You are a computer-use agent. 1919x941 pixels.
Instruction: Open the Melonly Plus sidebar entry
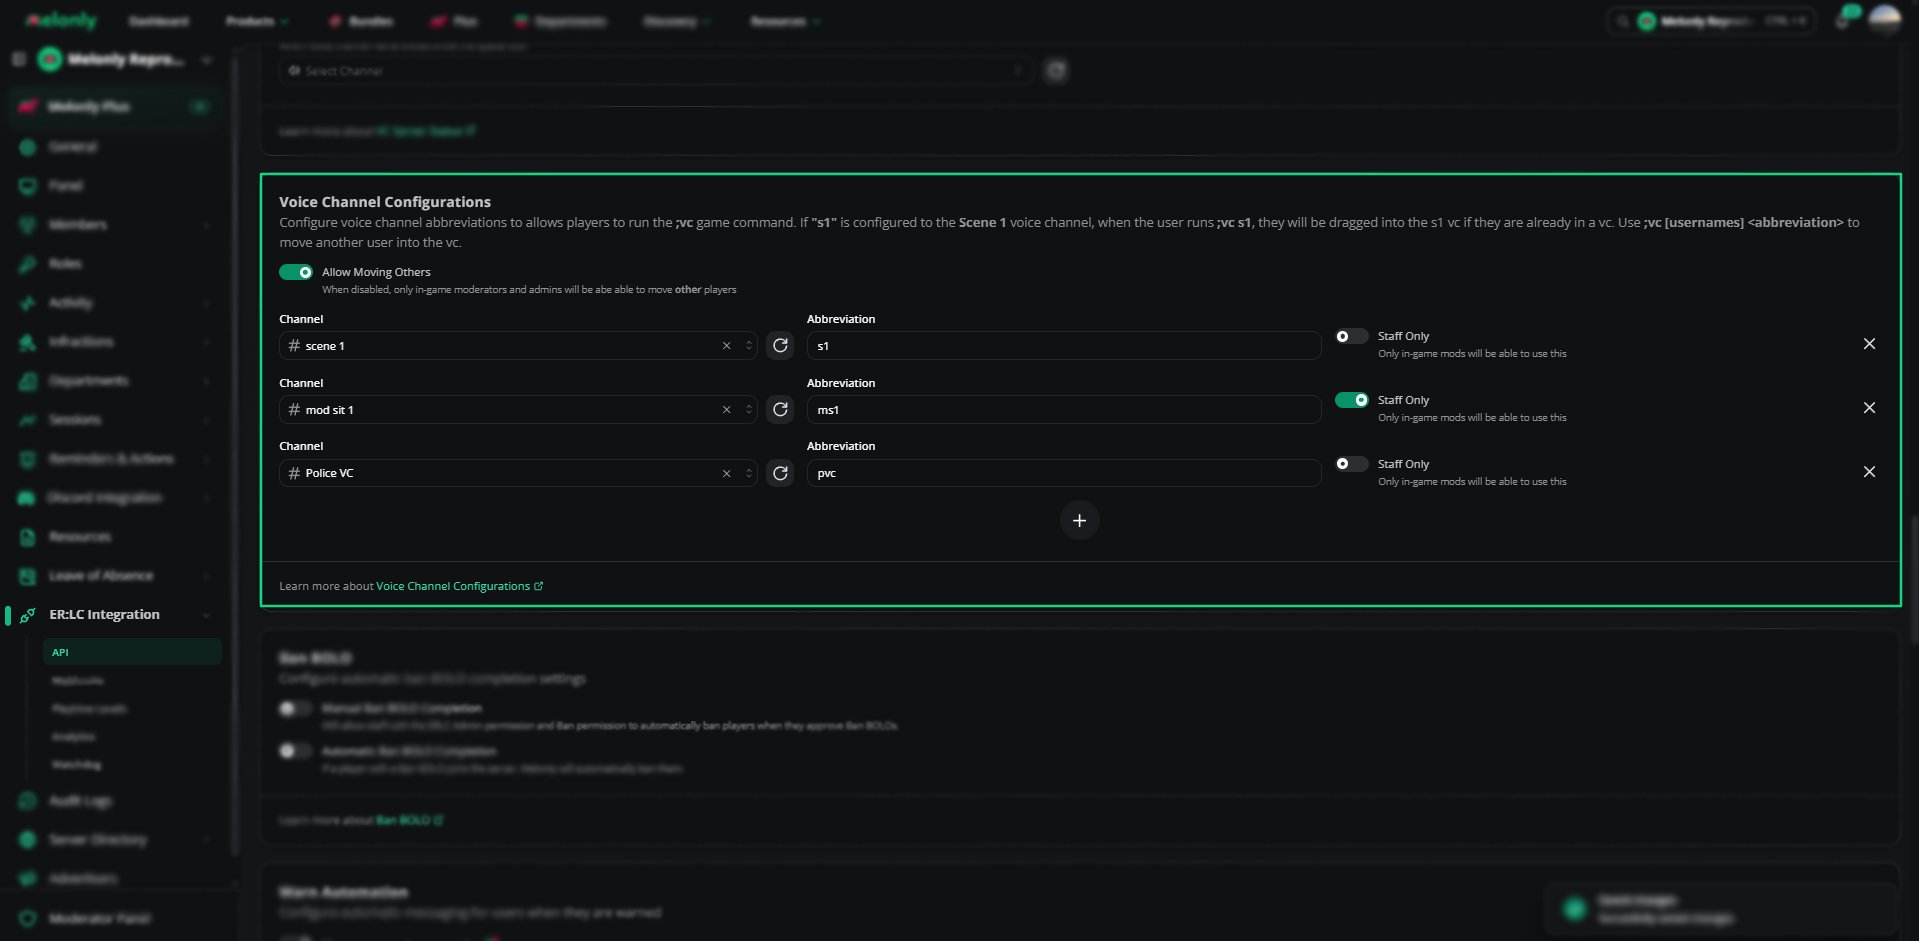coord(116,106)
